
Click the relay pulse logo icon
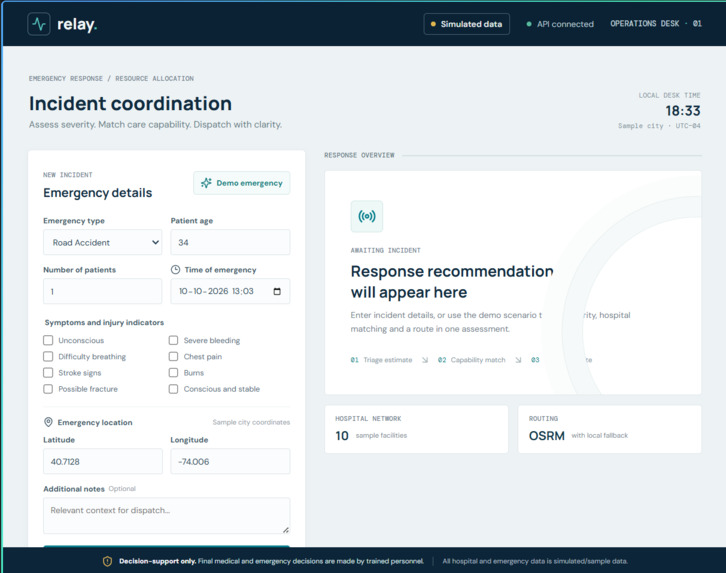pyautogui.click(x=39, y=24)
